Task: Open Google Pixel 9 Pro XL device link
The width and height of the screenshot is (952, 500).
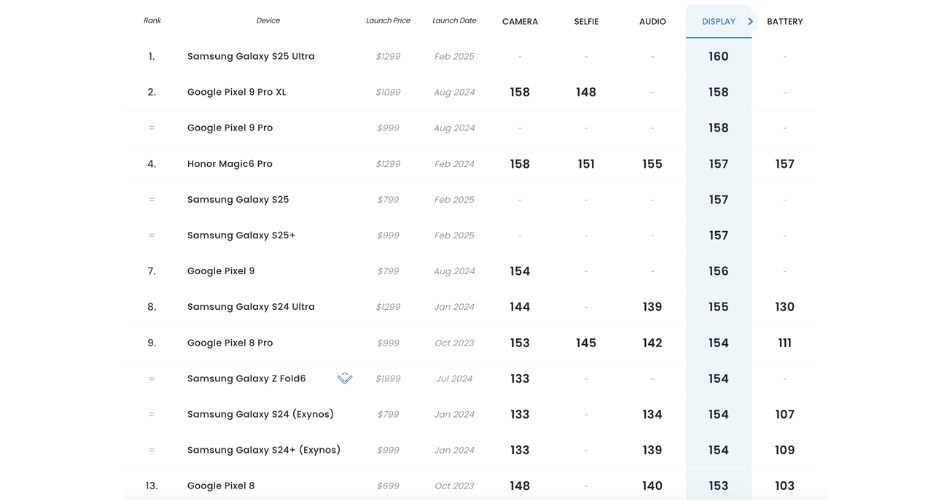Action: [x=236, y=92]
